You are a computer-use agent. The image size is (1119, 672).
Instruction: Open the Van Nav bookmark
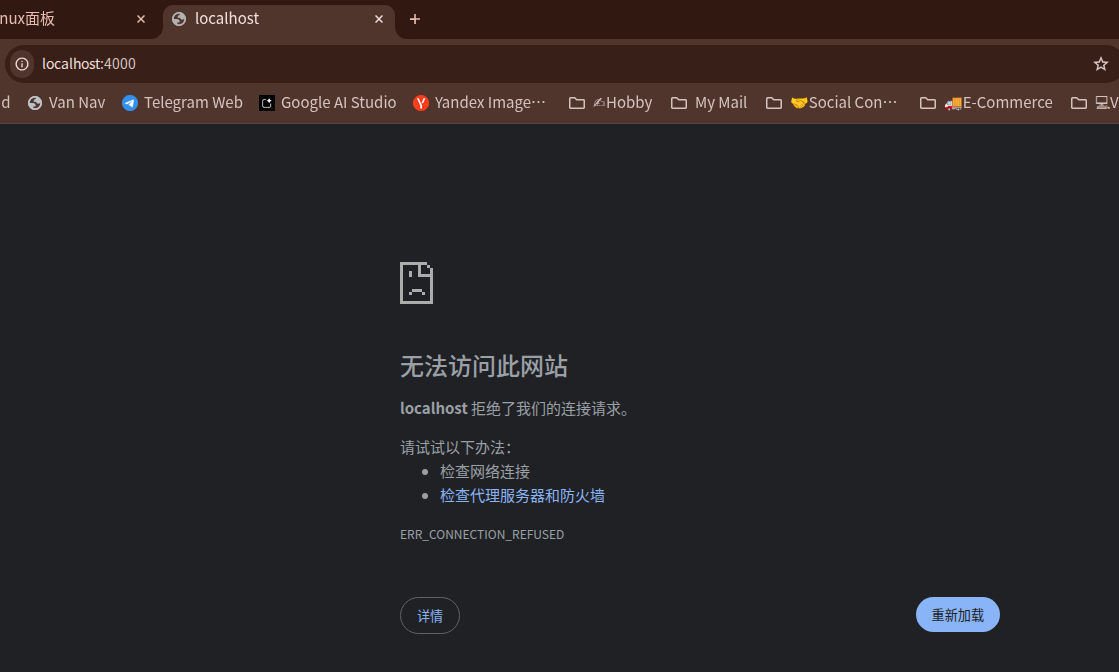point(66,102)
